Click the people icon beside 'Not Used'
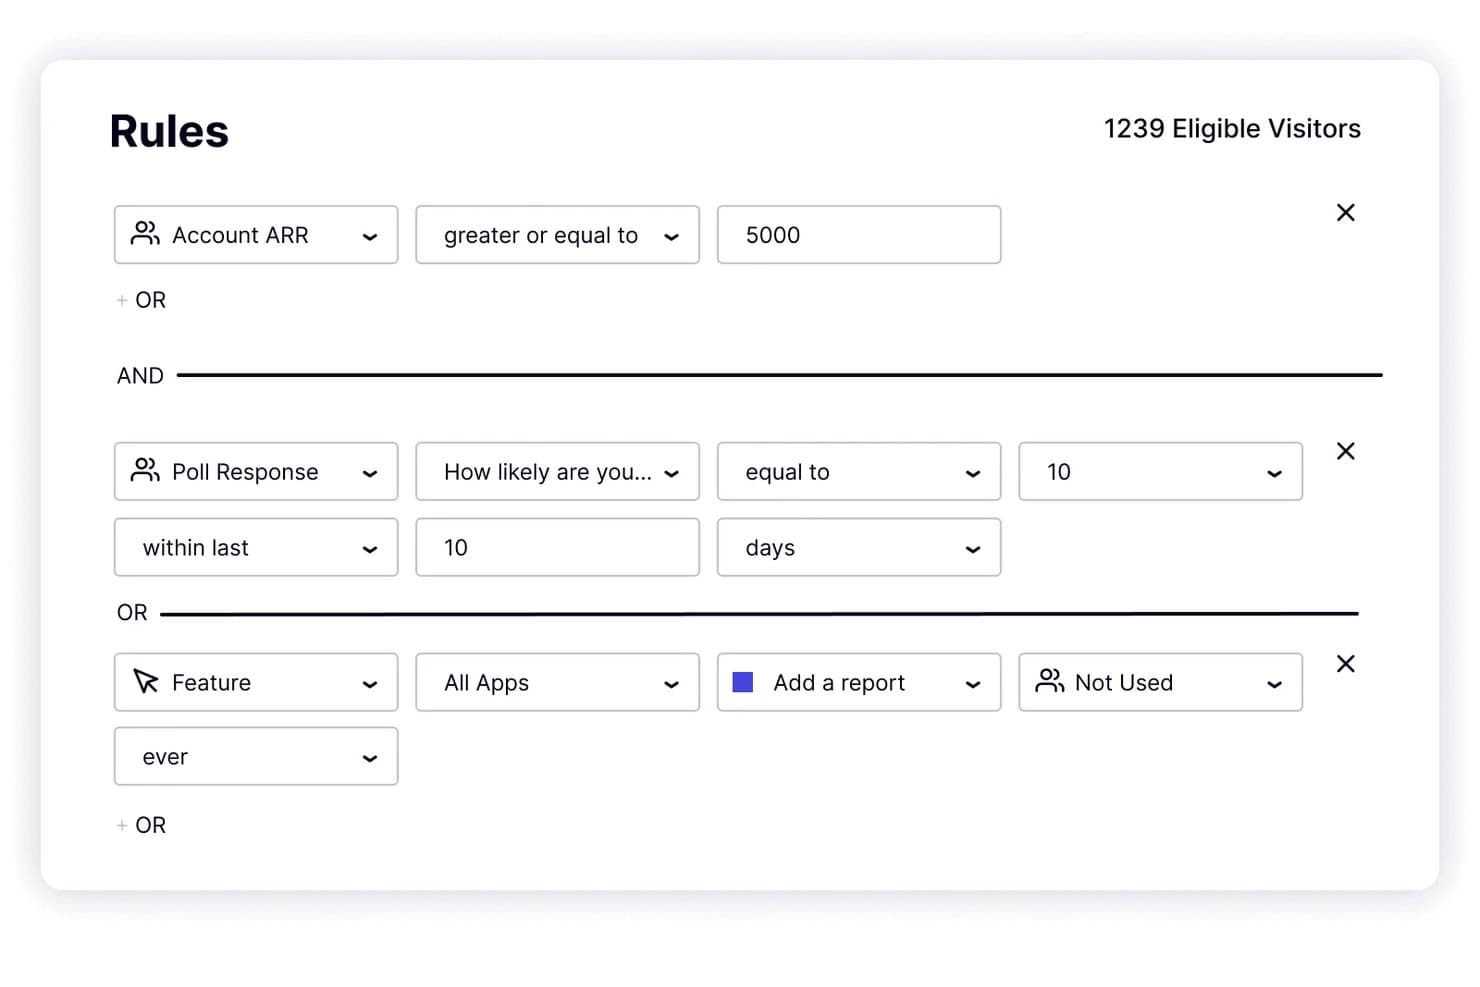Viewport: 1480px width, 987px height. (1050, 681)
